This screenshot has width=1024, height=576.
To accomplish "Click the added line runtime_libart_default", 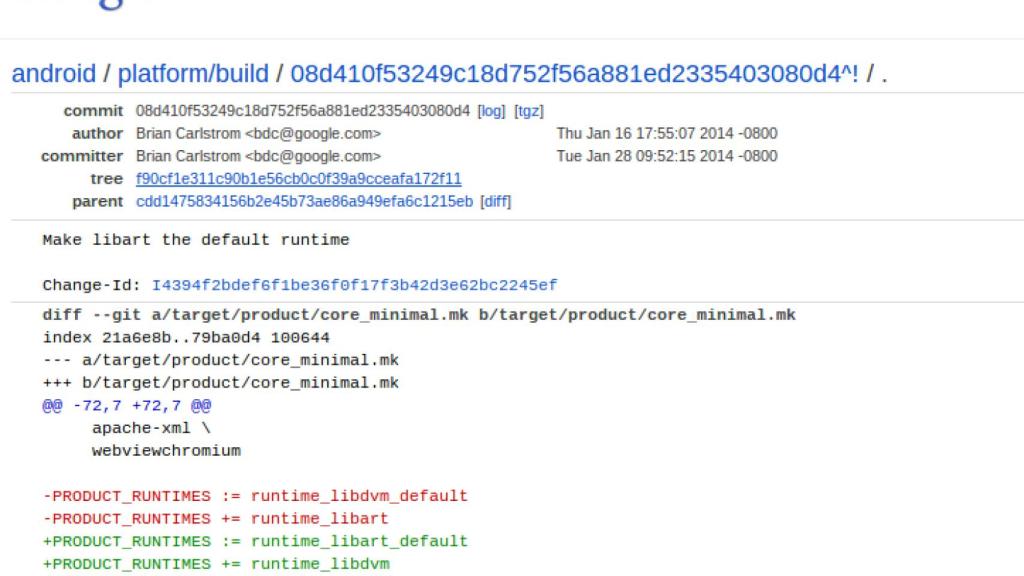I will point(255,541).
